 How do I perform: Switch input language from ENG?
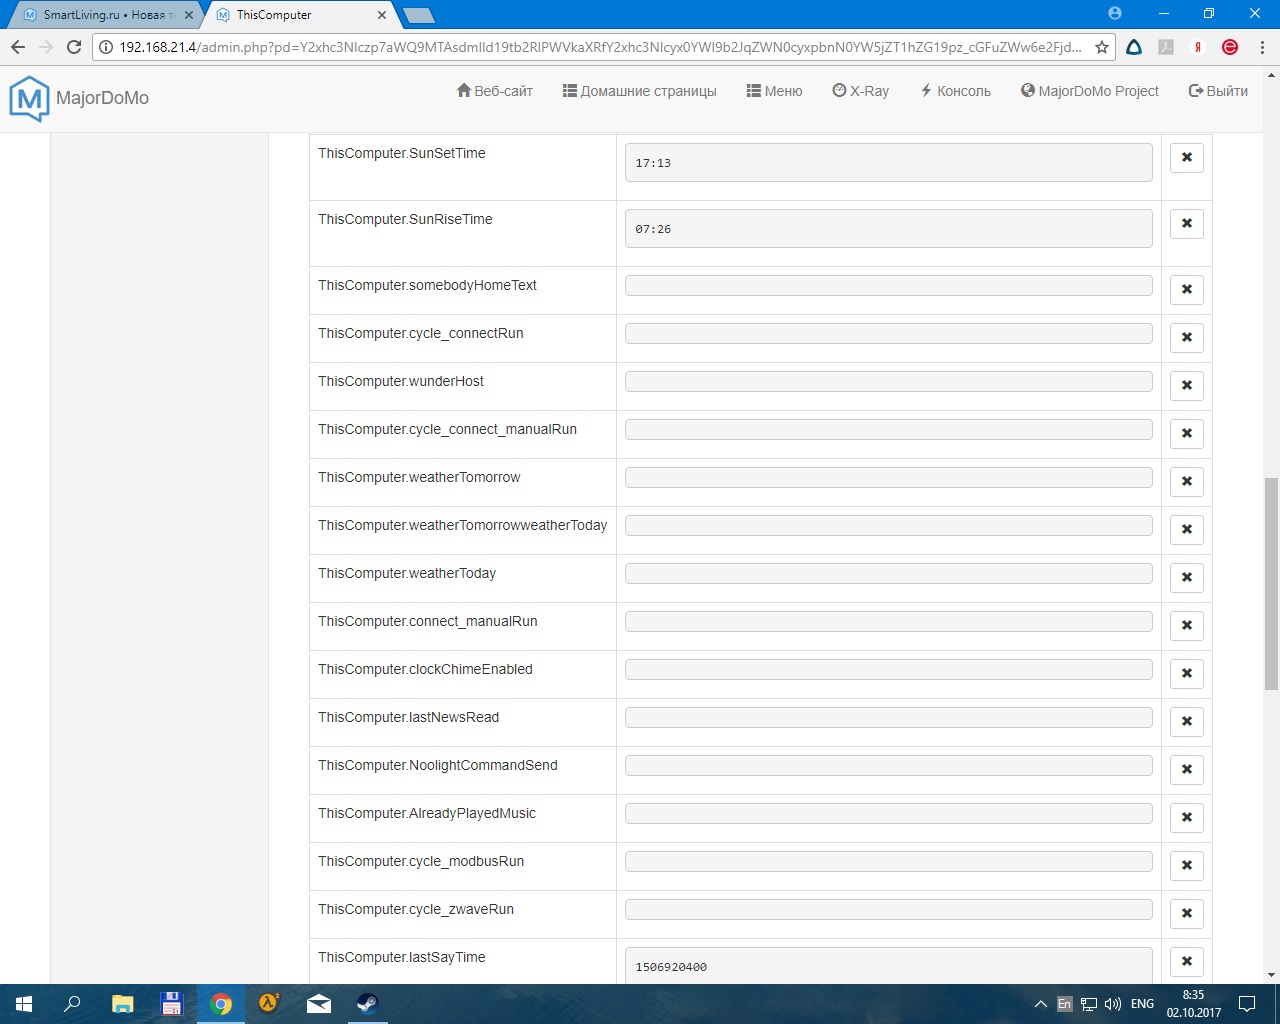1142,1004
